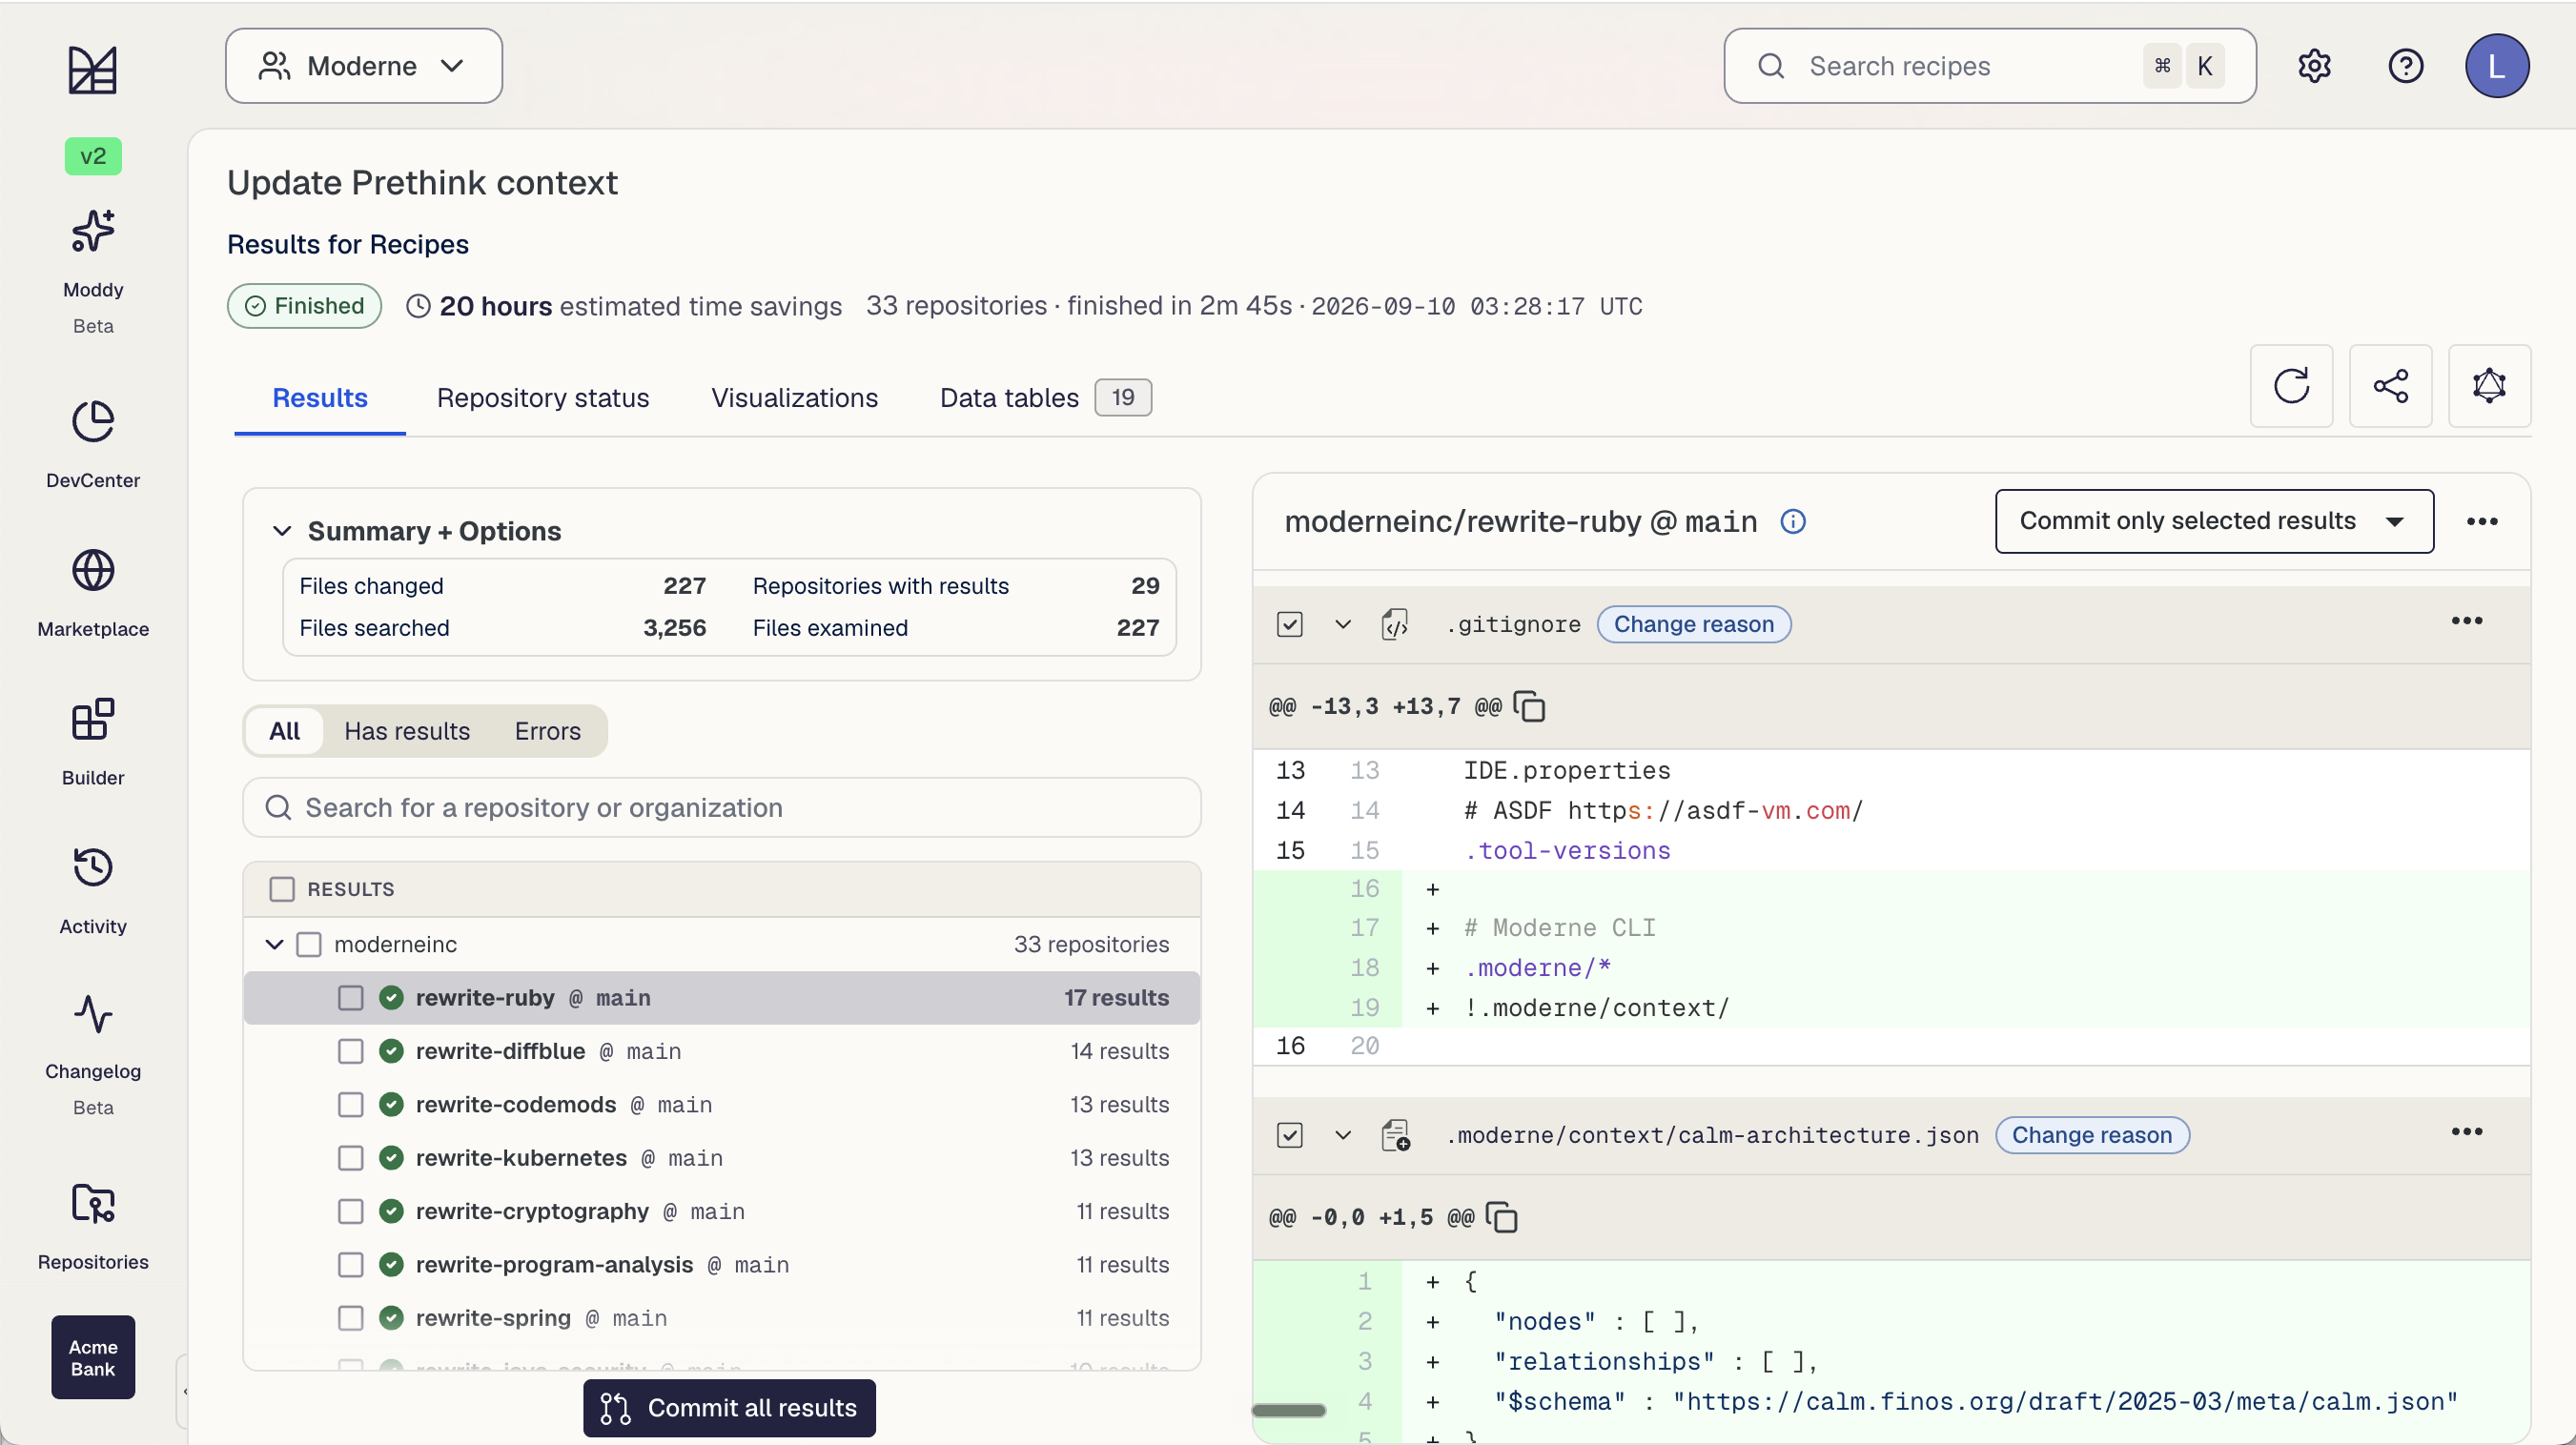Viewport: 2576px width, 1445px height.
Task: Click the .gitignore file type icon
Action: click(x=1395, y=625)
